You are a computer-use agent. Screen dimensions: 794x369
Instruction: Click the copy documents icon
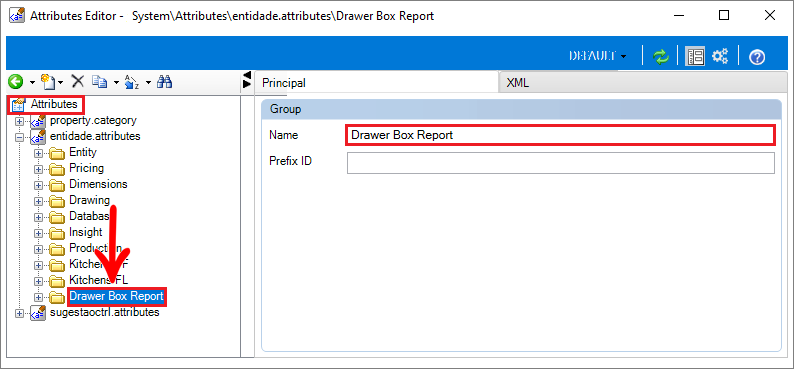[100, 81]
